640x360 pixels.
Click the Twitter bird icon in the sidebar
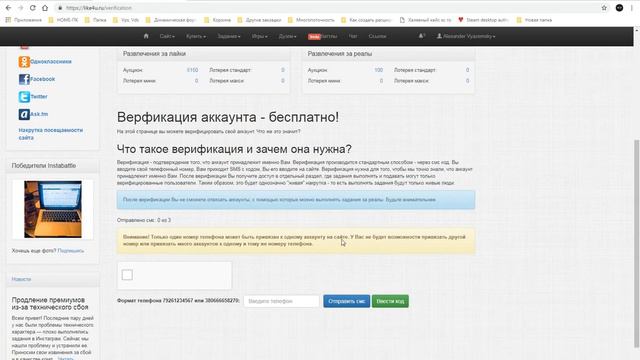[24, 97]
